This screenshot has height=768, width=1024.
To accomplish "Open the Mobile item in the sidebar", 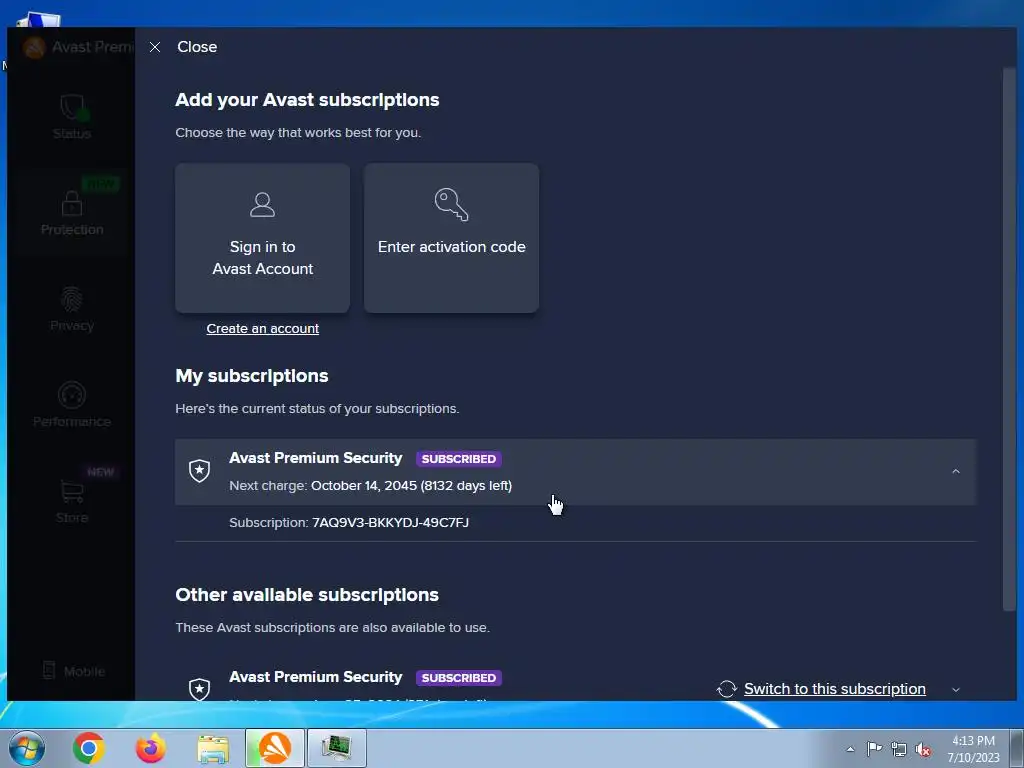I will tap(74, 671).
